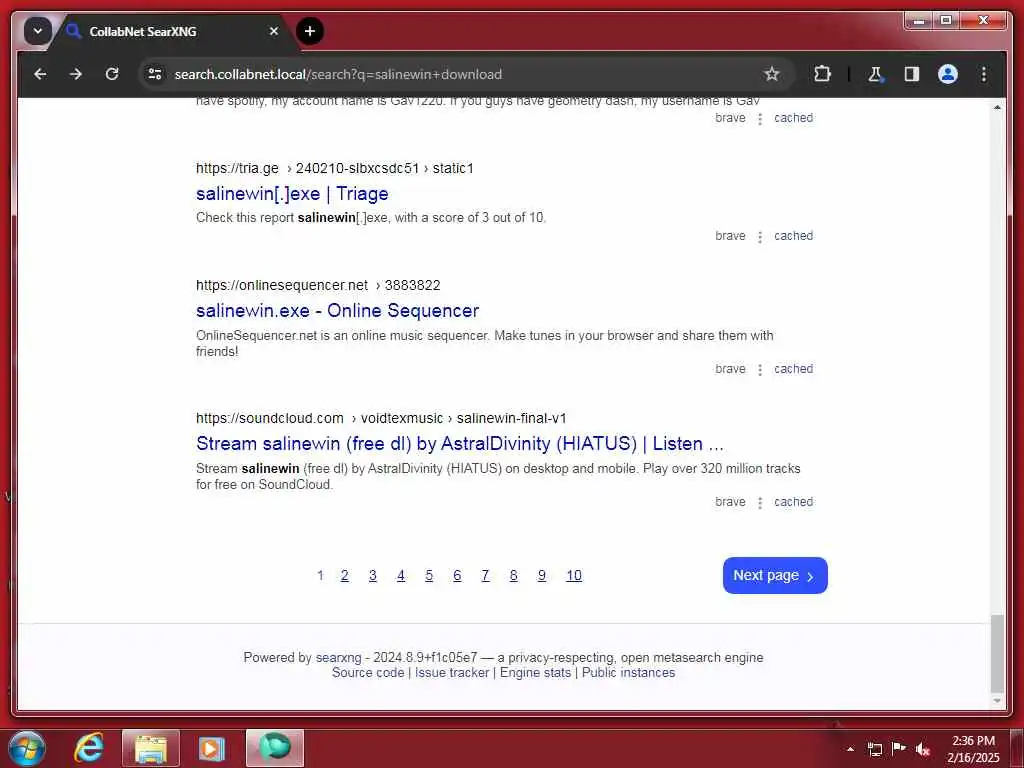Click the Next page button
The image size is (1024, 768).
[775, 576]
